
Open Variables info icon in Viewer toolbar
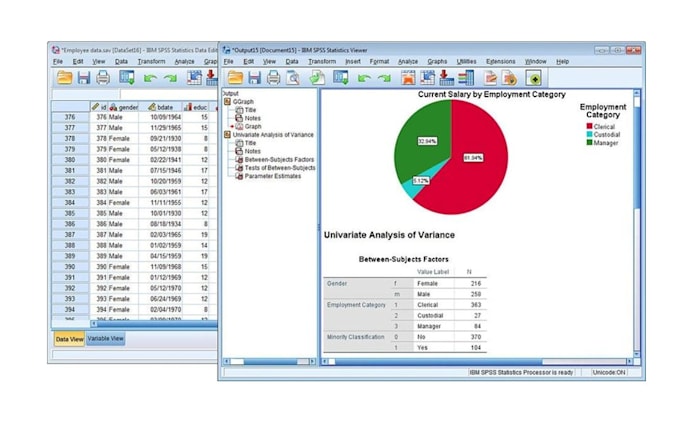click(466, 78)
